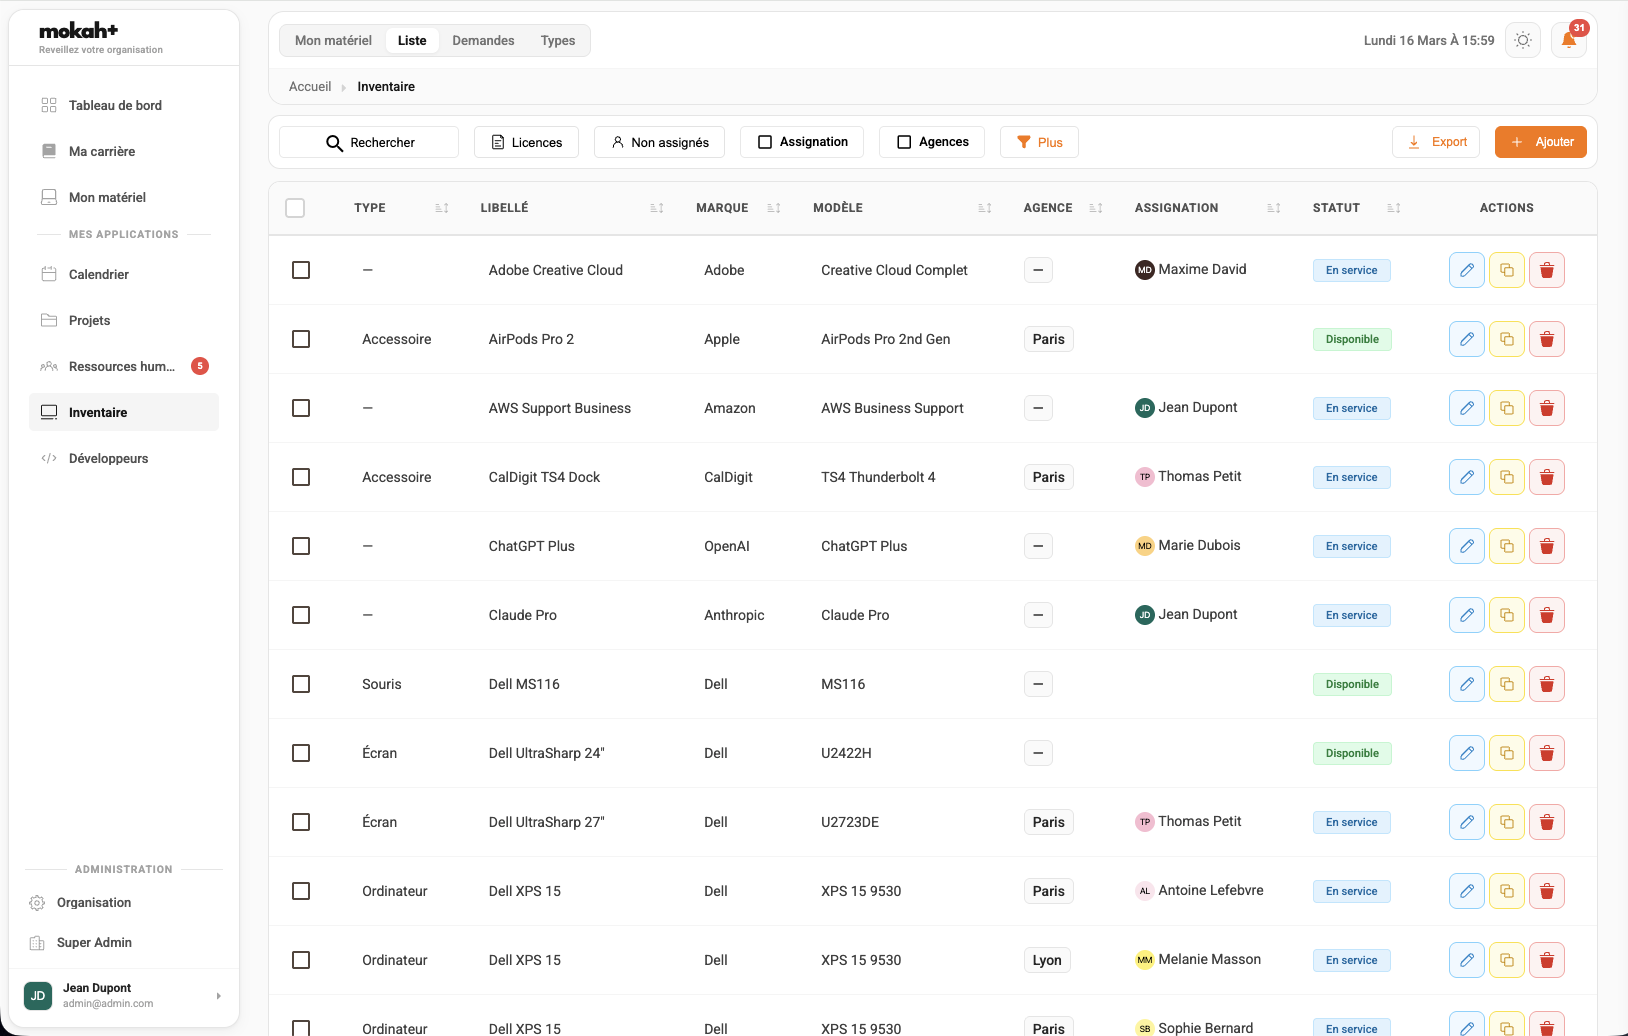Check the select-all header checkbox
Viewport: 1628px width, 1036px height.
coord(295,208)
